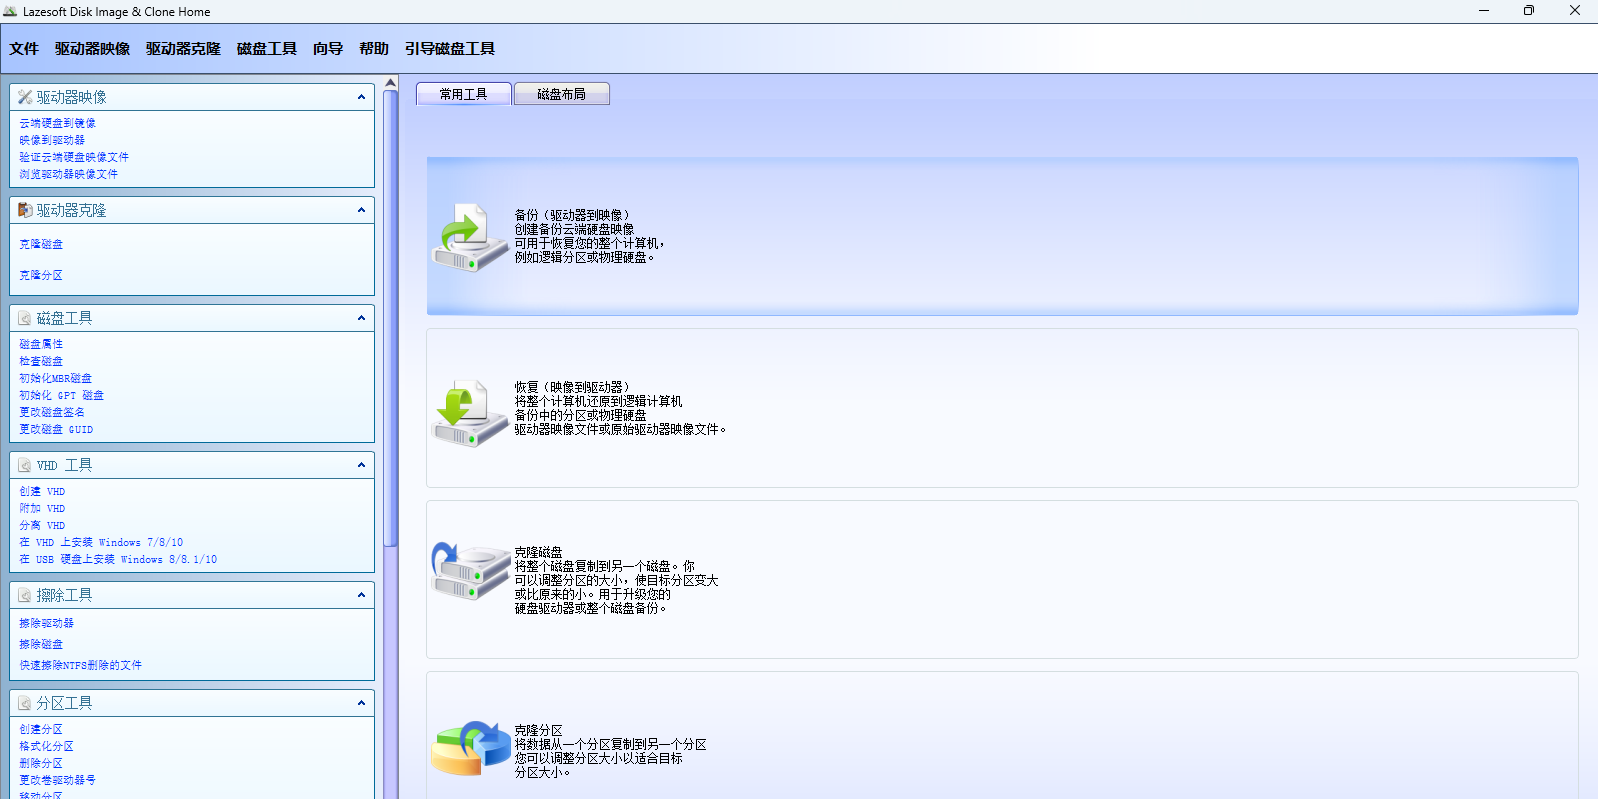
Task: Click the icon beside 驱动器克隆 header
Action: tap(25, 210)
